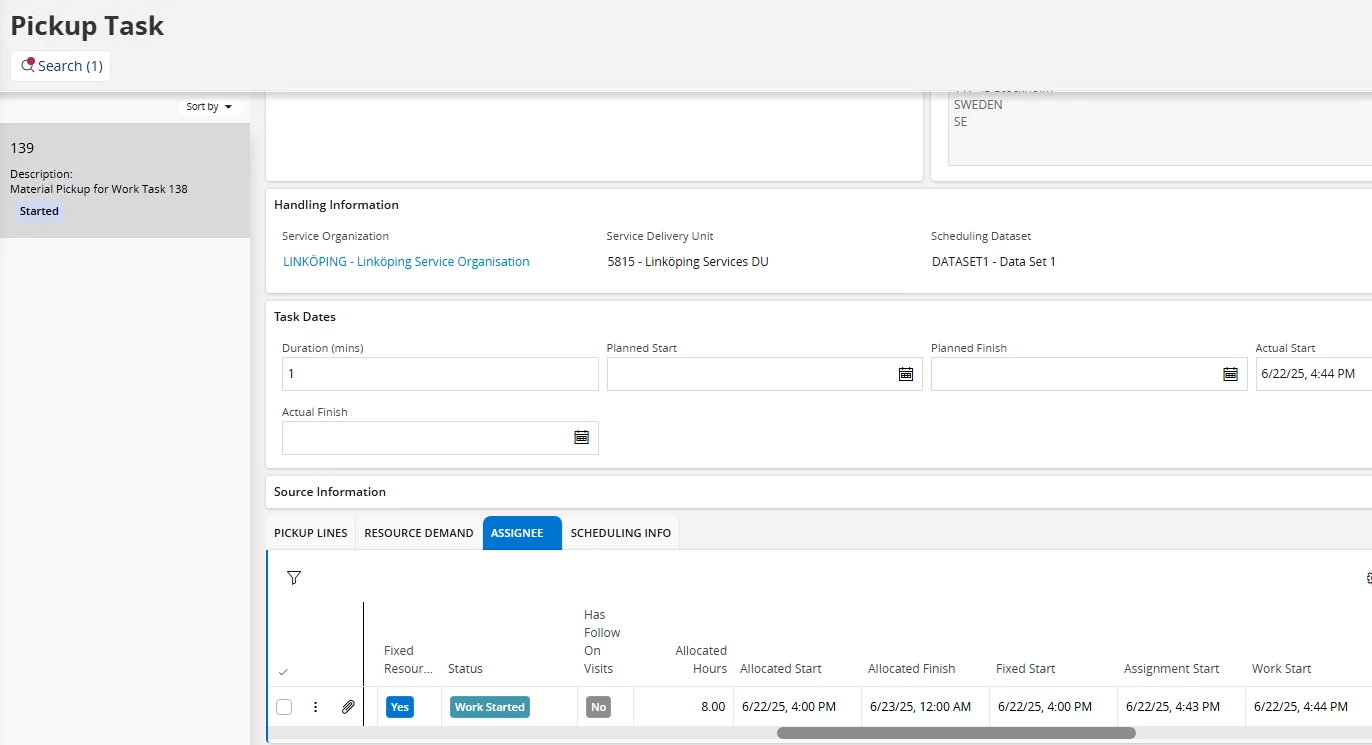
Task: Sort by the Work Start column header
Action: [x=1282, y=669]
